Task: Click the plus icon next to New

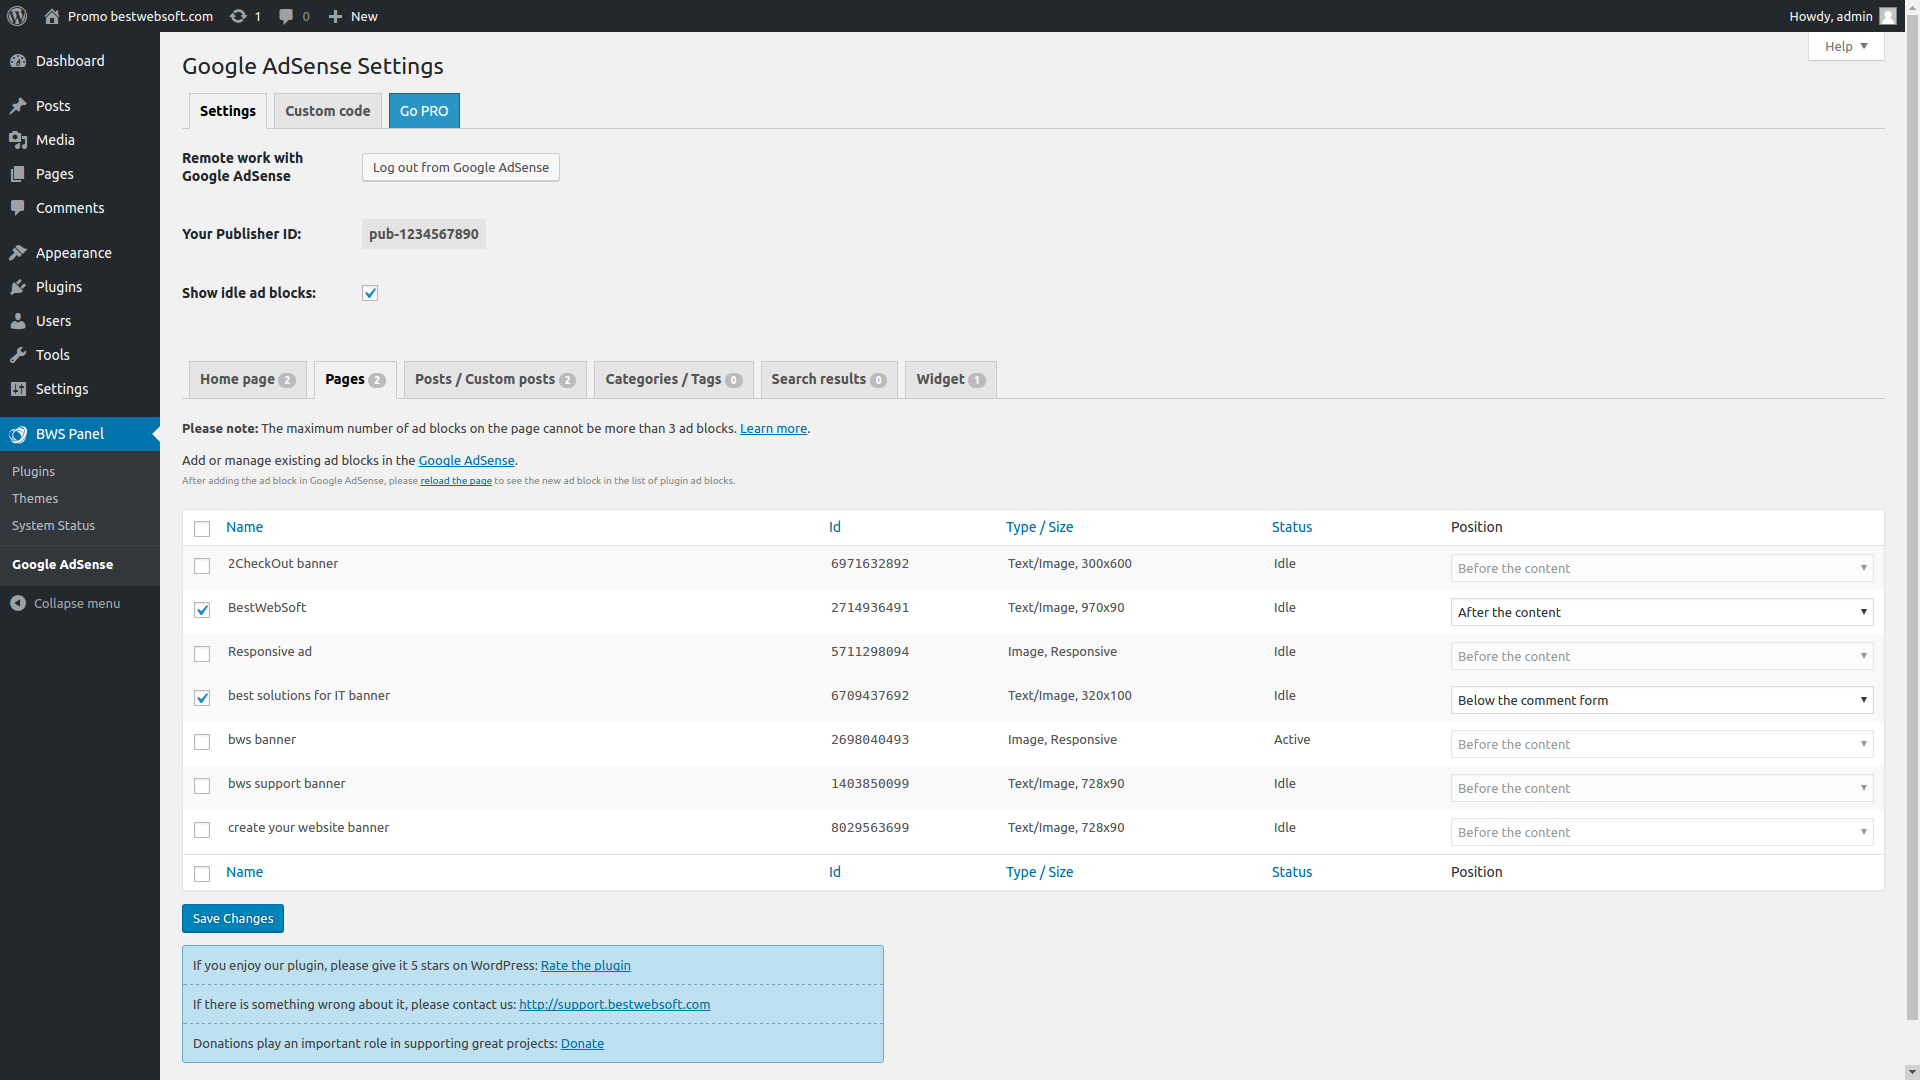Action: pyautogui.click(x=335, y=16)
